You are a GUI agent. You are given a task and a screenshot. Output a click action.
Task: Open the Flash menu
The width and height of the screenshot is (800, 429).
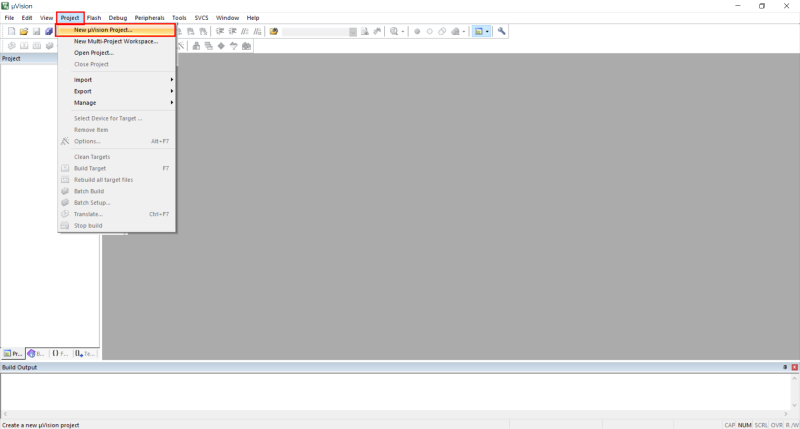pos(94,18)
